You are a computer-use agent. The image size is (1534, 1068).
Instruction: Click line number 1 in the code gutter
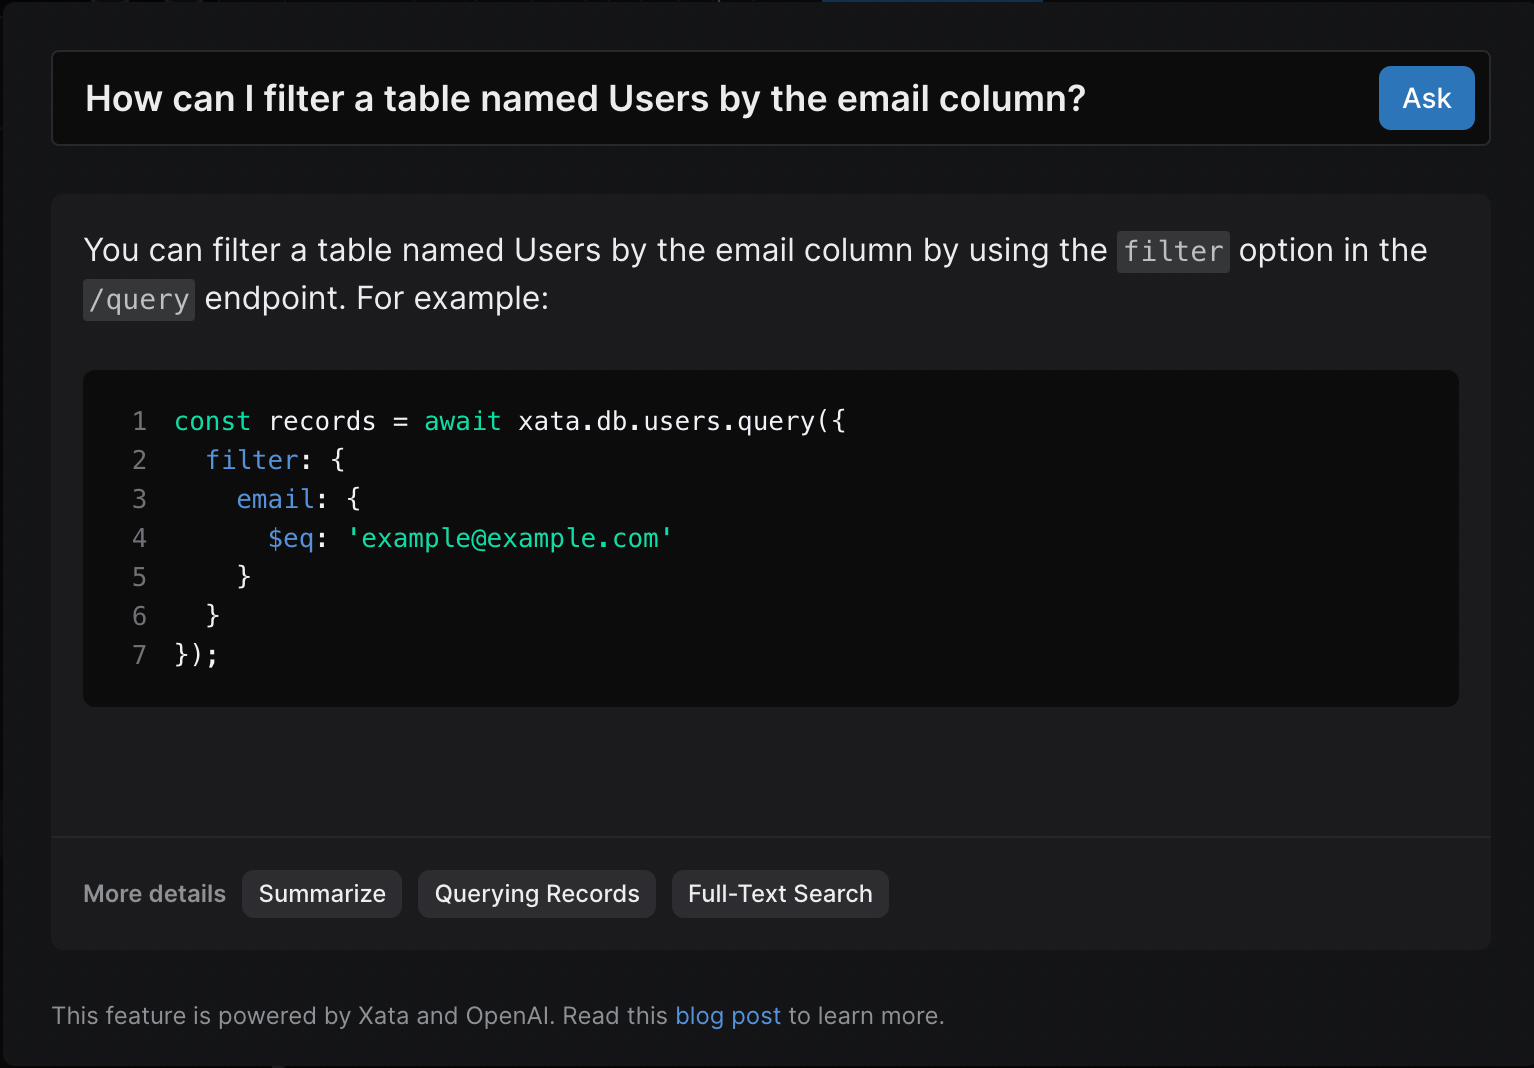139,422
